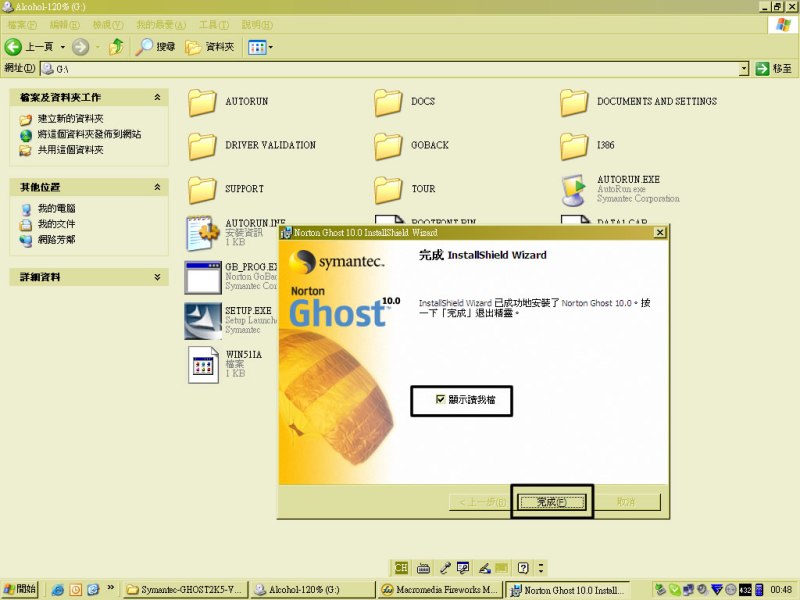The image size is (800, 600).
Task: Click the CH input language indicator
Action: [x=401, y=568]
